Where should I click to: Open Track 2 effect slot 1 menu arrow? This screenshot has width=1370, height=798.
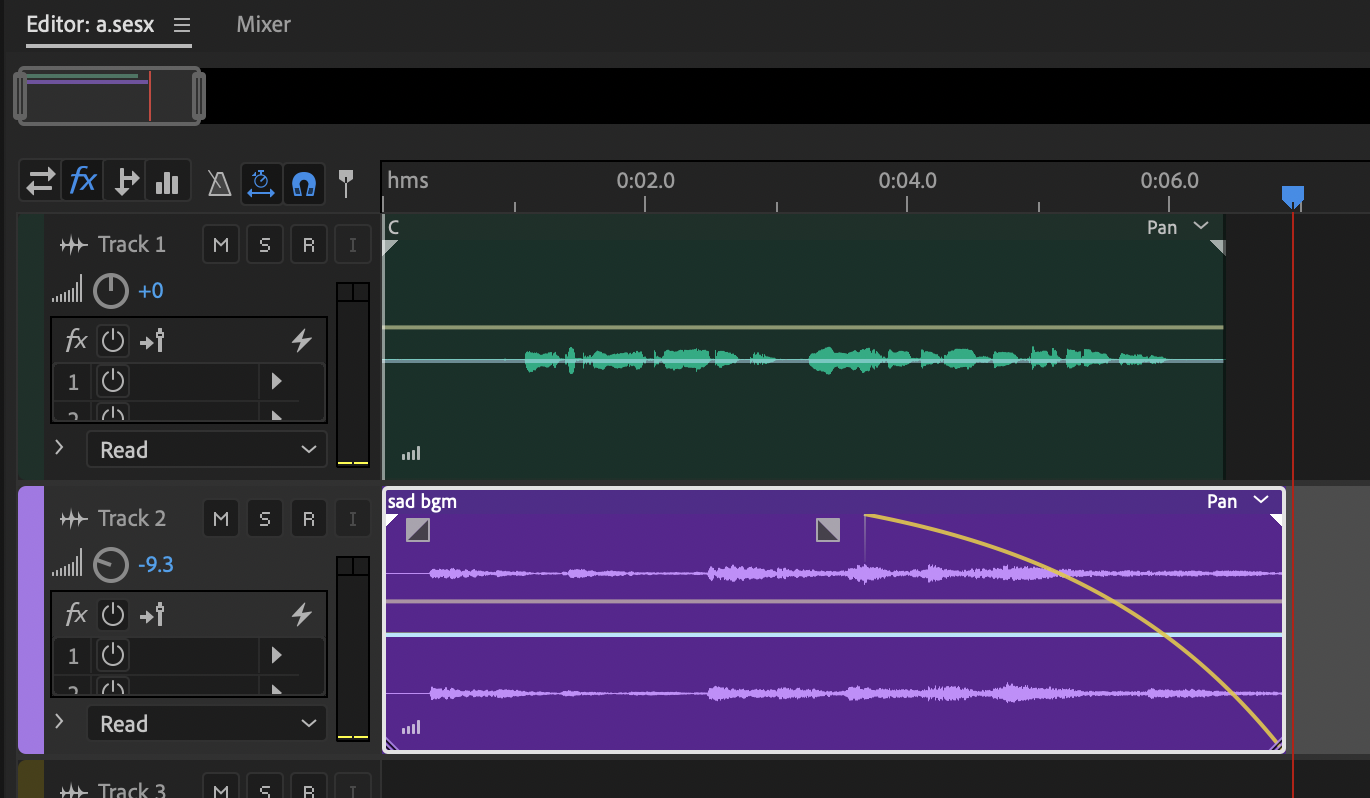pyautogui.click(x=276, y=655)
